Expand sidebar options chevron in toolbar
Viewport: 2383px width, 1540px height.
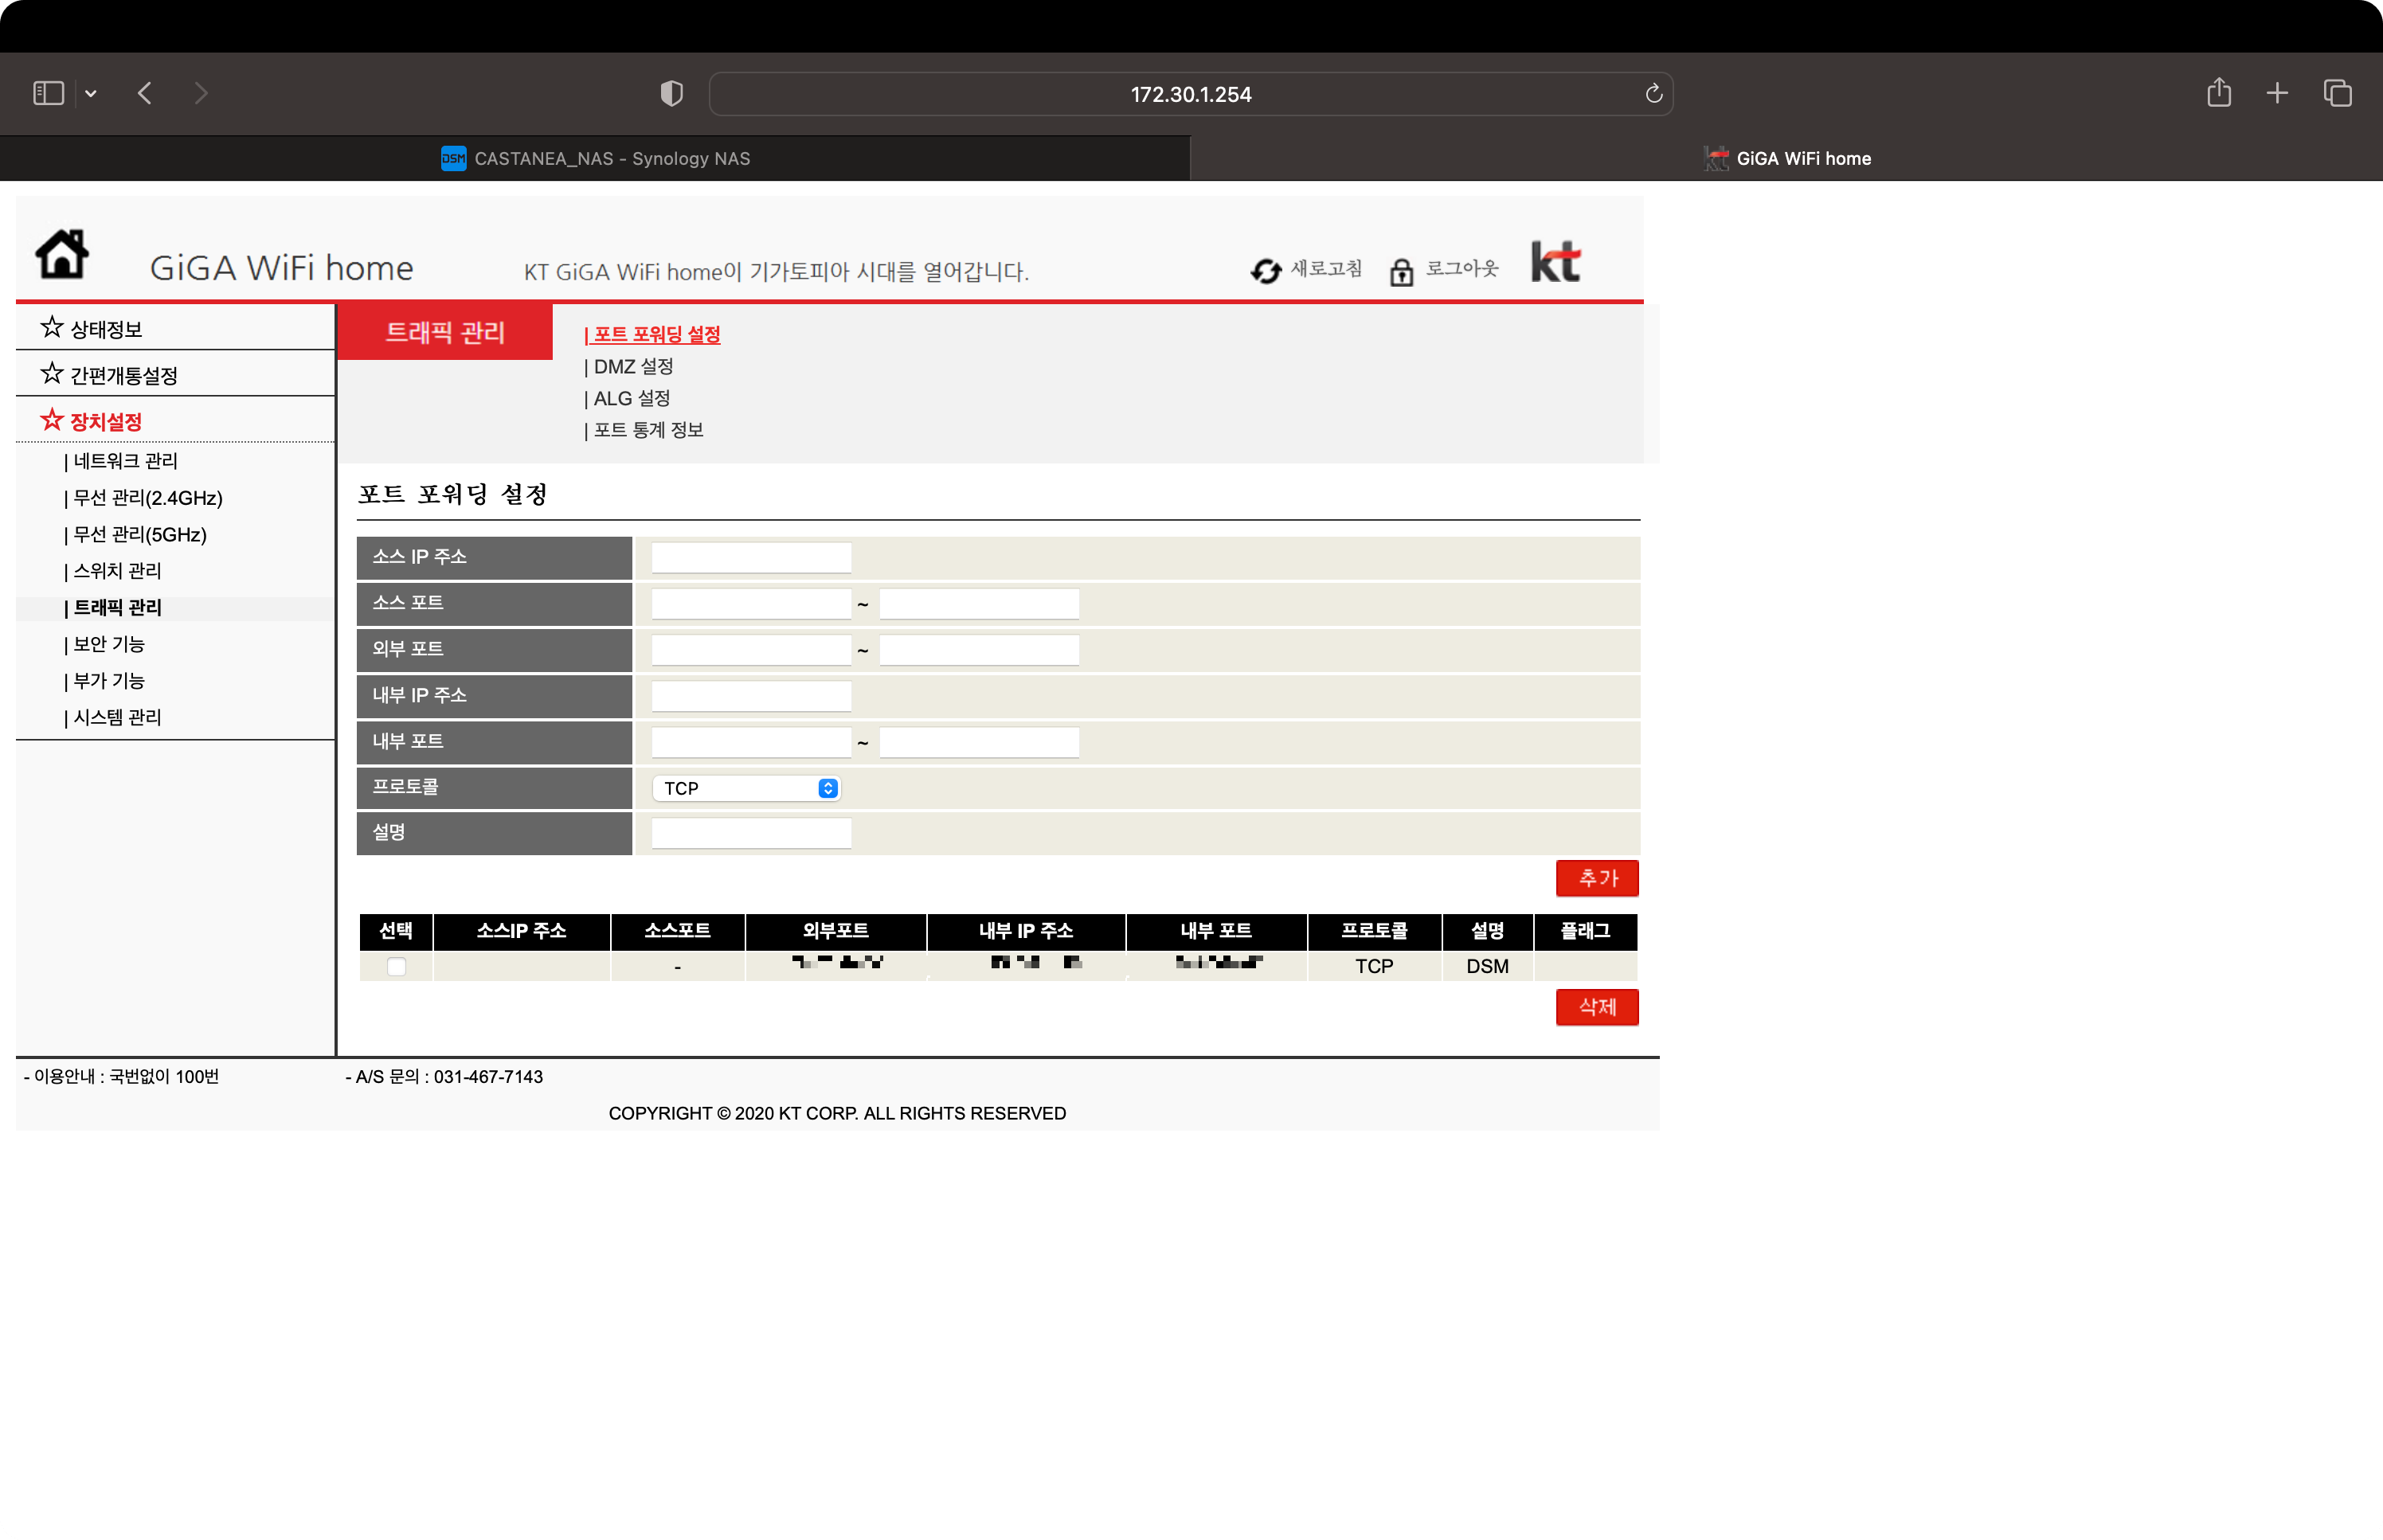[x=91, y=94]
